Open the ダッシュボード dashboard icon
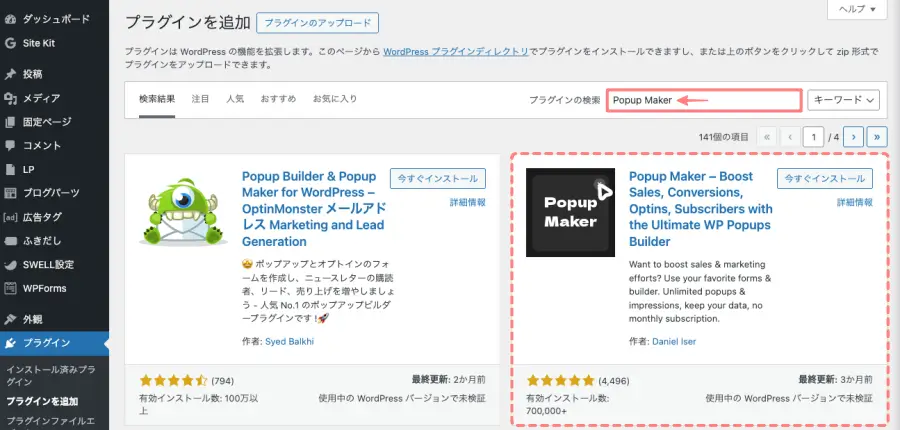This screenshot has height=430, width=900. pos(10,19)
